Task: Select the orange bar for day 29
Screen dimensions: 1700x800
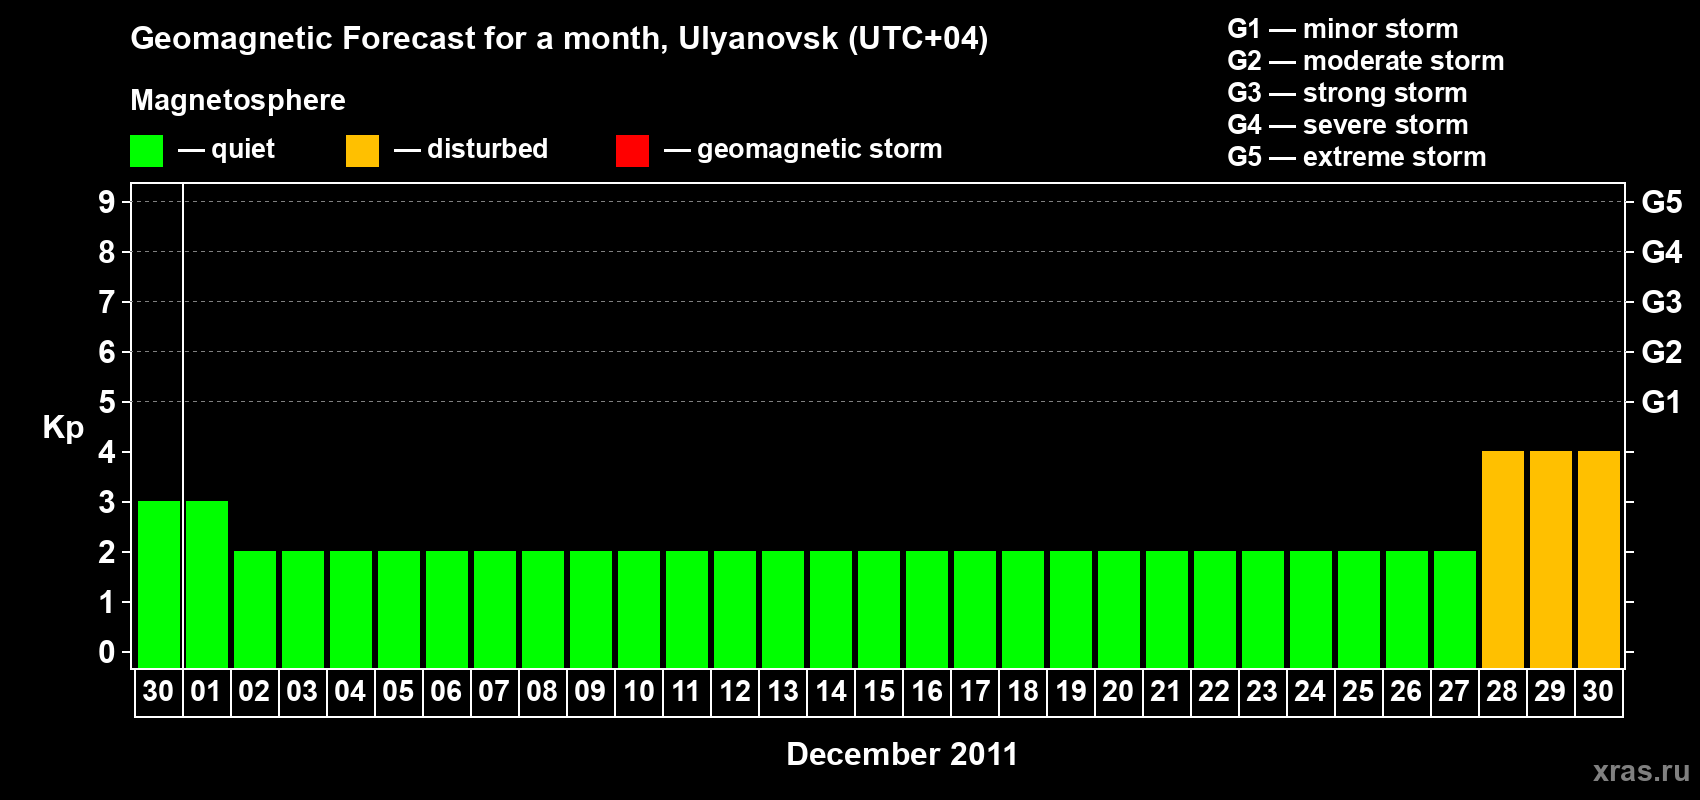Action: [1551, 559]
